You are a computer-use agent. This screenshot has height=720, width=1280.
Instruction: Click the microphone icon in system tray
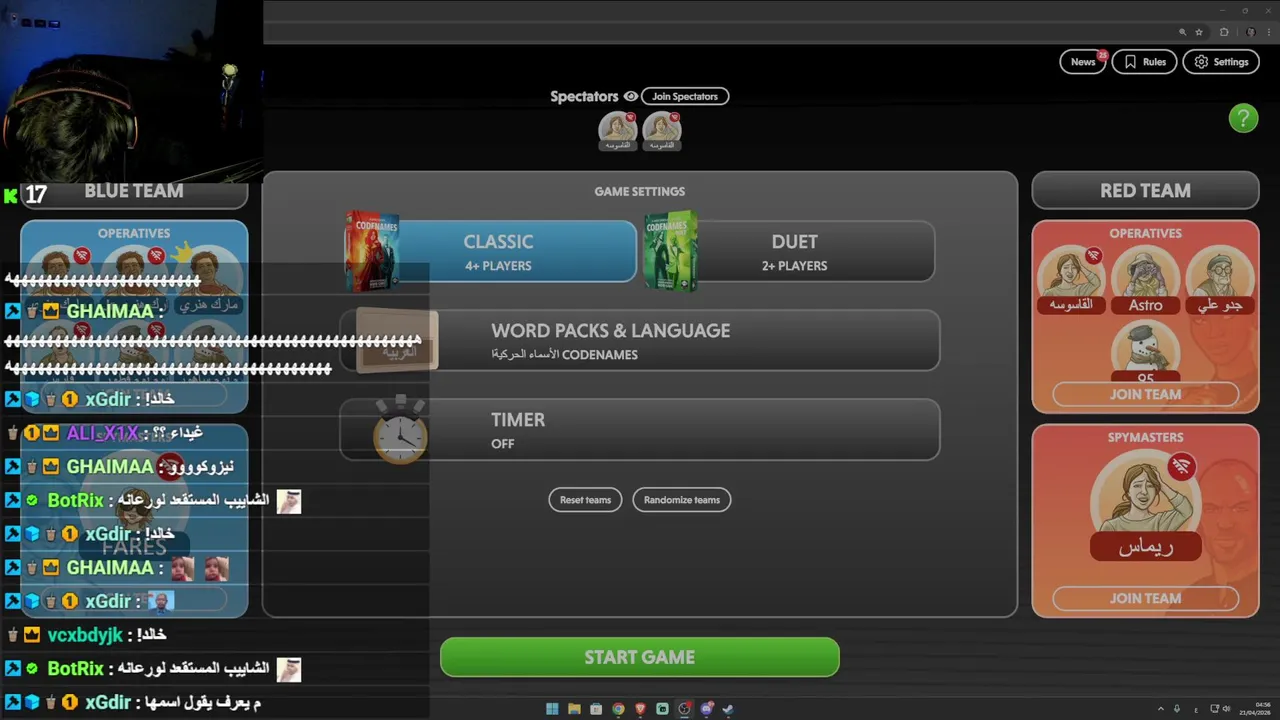point(1177,709)
